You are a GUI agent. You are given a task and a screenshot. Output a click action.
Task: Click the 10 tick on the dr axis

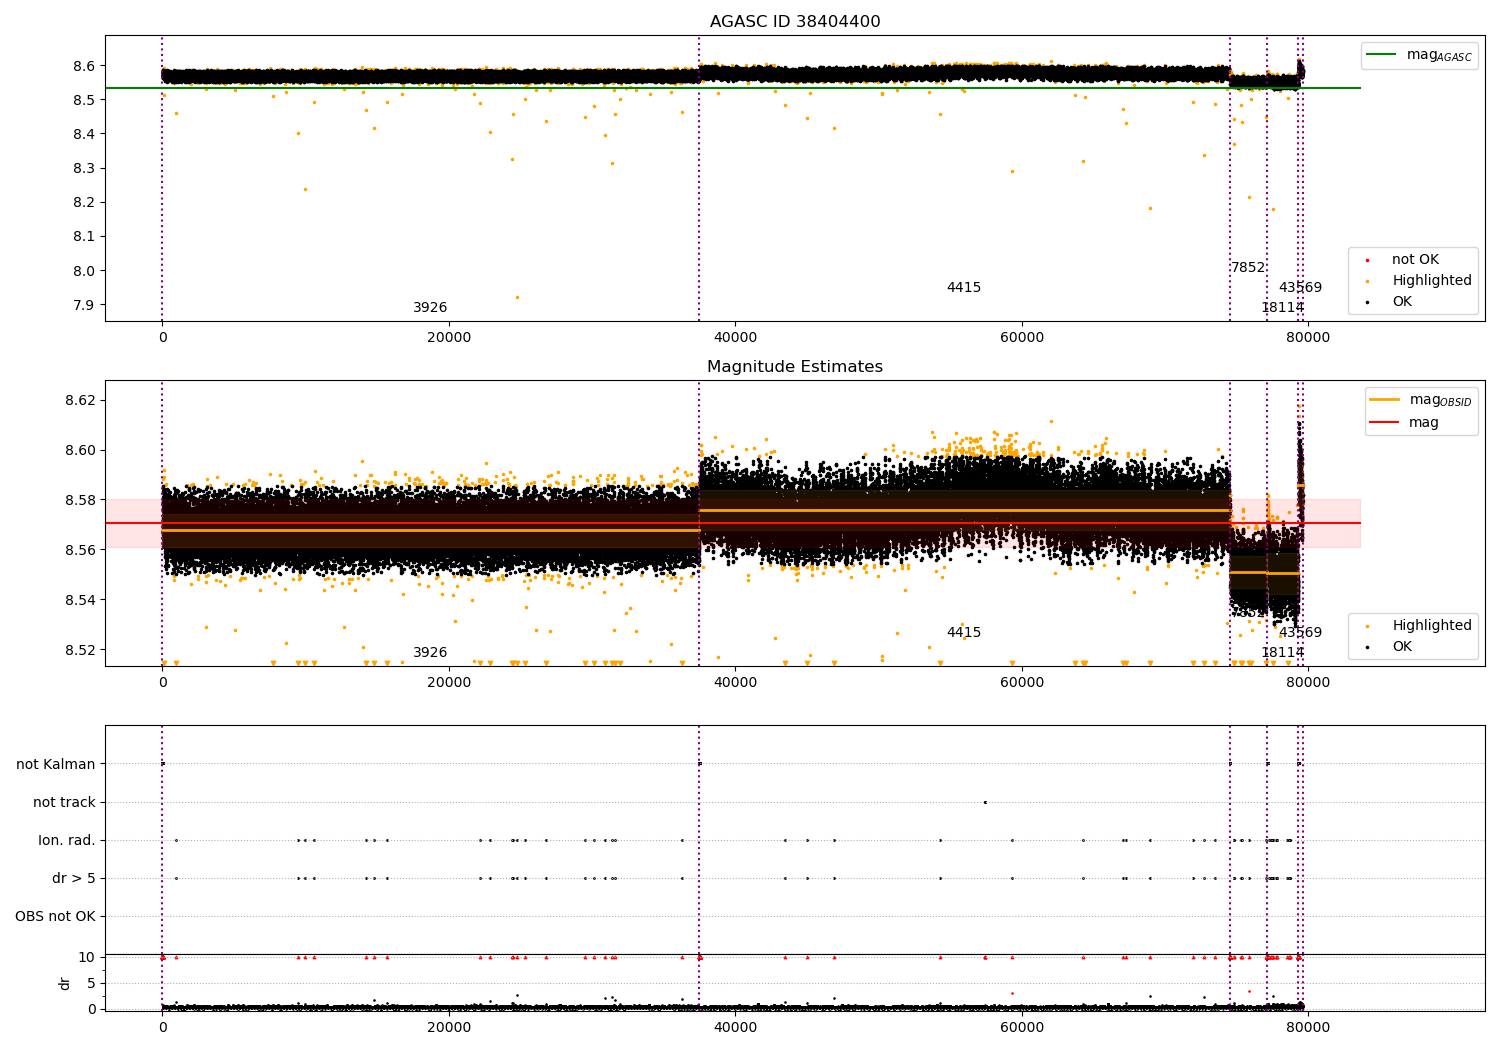[87, 958]
